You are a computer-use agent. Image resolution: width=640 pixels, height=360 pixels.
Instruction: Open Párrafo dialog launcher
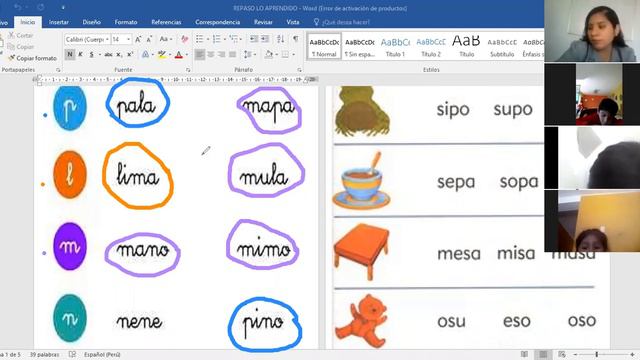tap(299, 70)
